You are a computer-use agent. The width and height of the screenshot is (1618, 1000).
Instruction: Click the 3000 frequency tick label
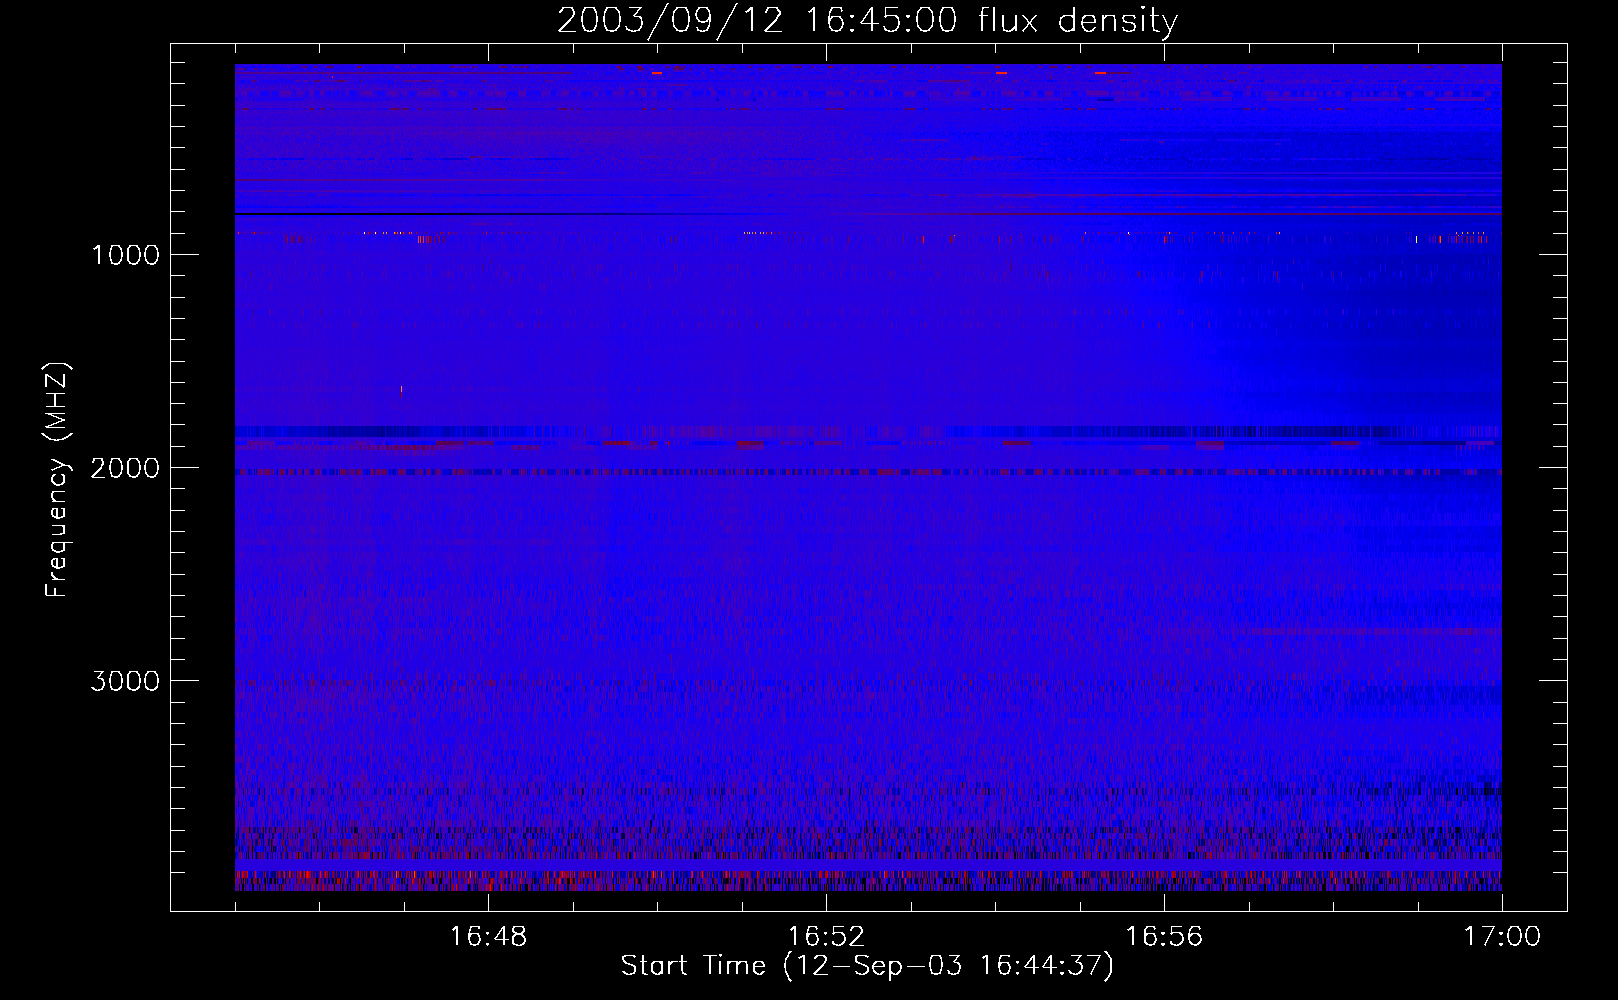[125, 680]
